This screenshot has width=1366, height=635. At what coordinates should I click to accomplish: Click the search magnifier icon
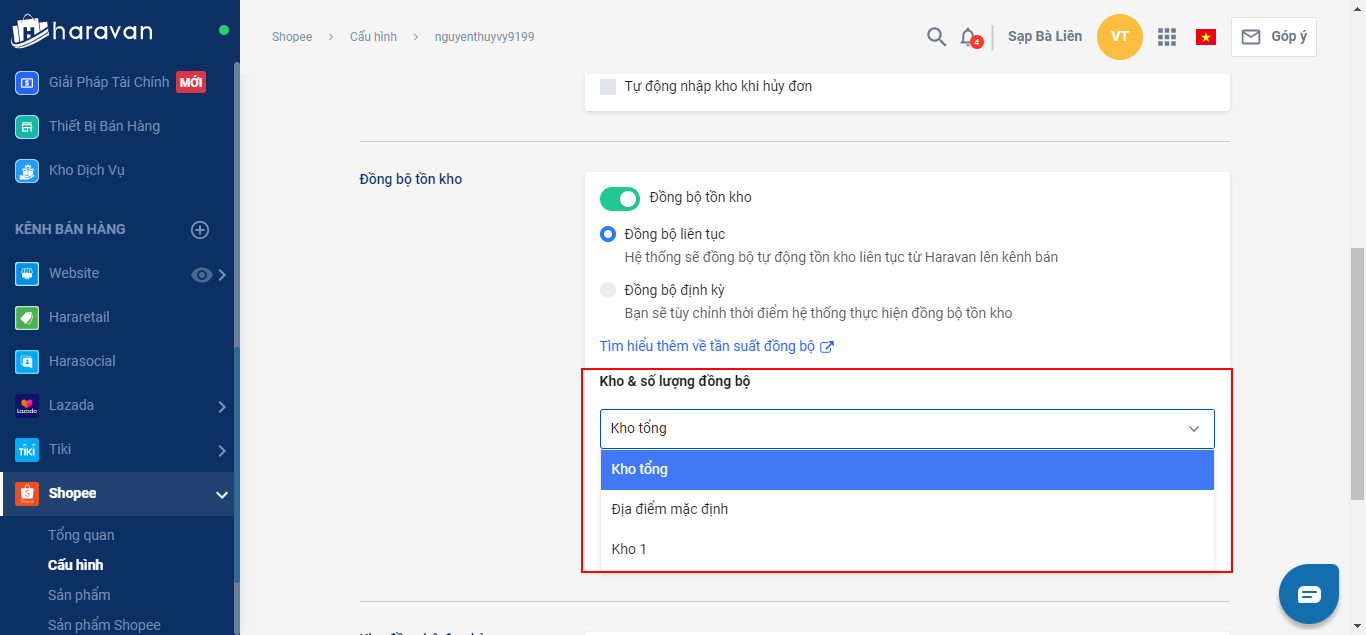tap(936, 37)
